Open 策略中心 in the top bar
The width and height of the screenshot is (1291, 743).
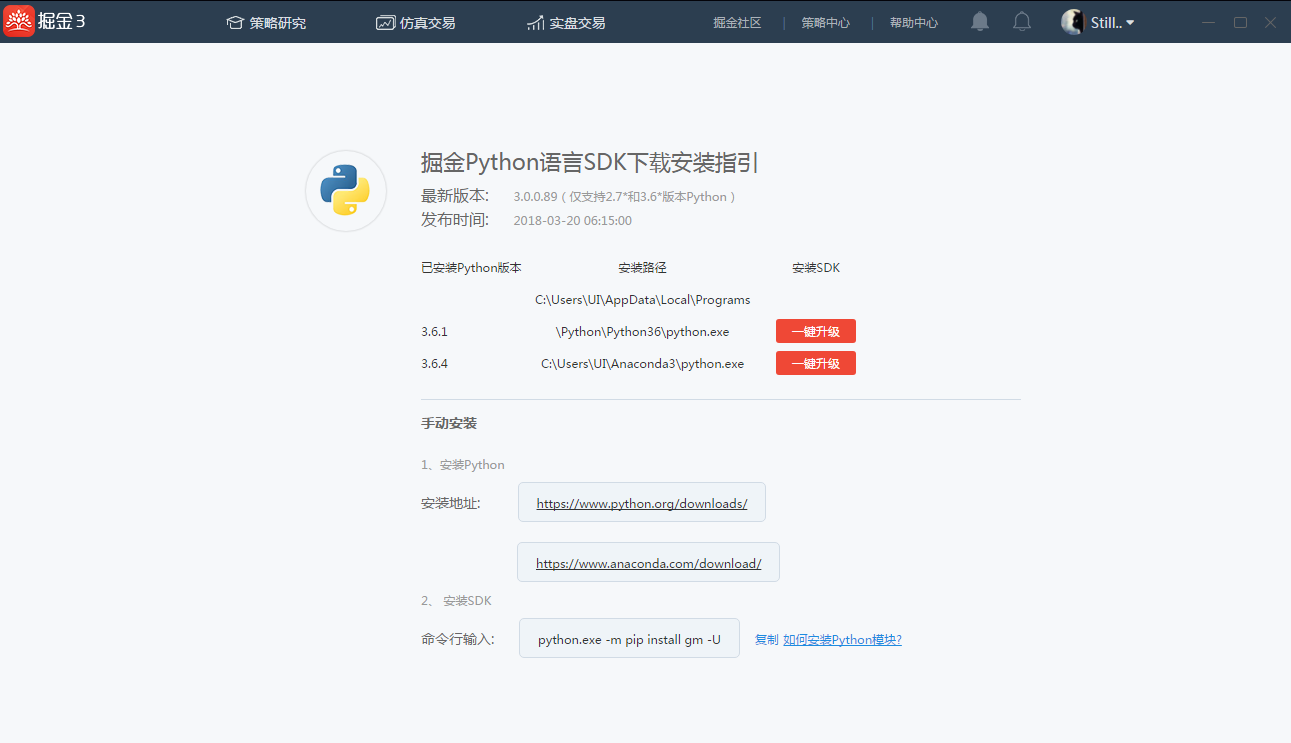[x=825, y=22]
